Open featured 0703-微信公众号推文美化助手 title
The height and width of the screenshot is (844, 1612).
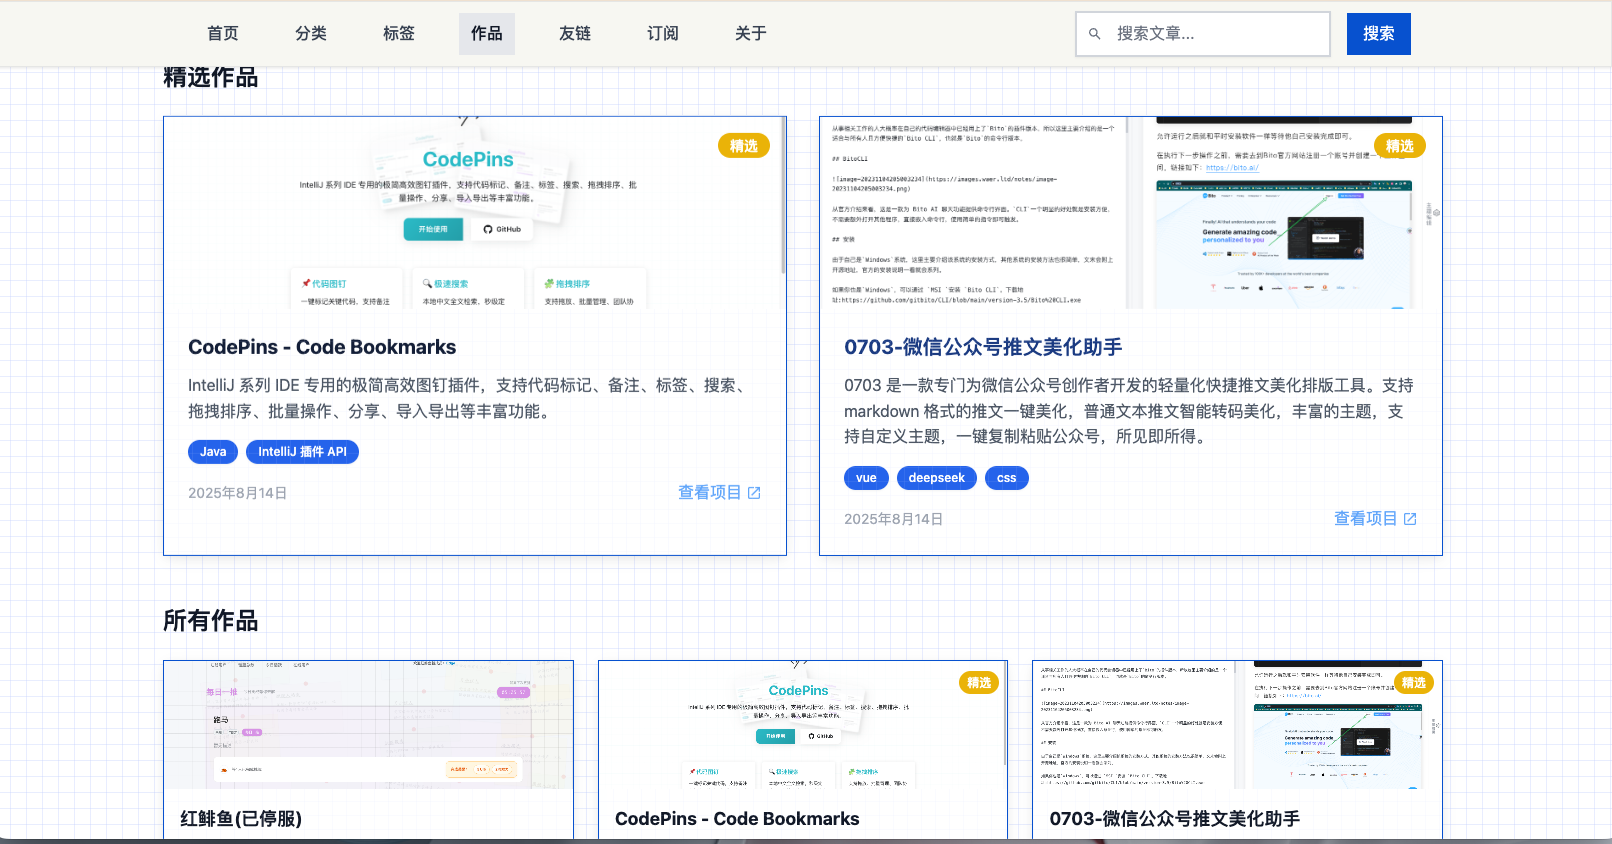[983, 347]
